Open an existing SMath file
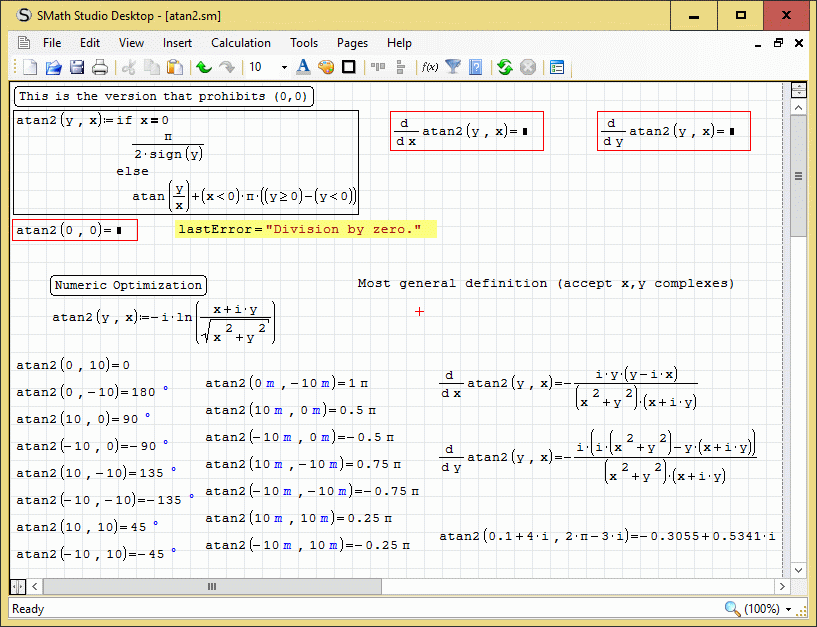 [x=52, y=67]
